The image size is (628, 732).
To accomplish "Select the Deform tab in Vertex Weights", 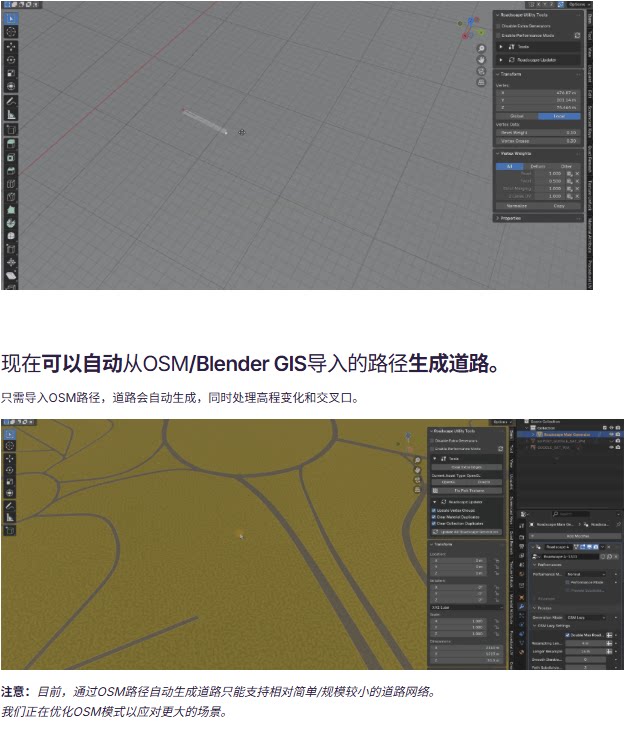I will coord(538,166).
